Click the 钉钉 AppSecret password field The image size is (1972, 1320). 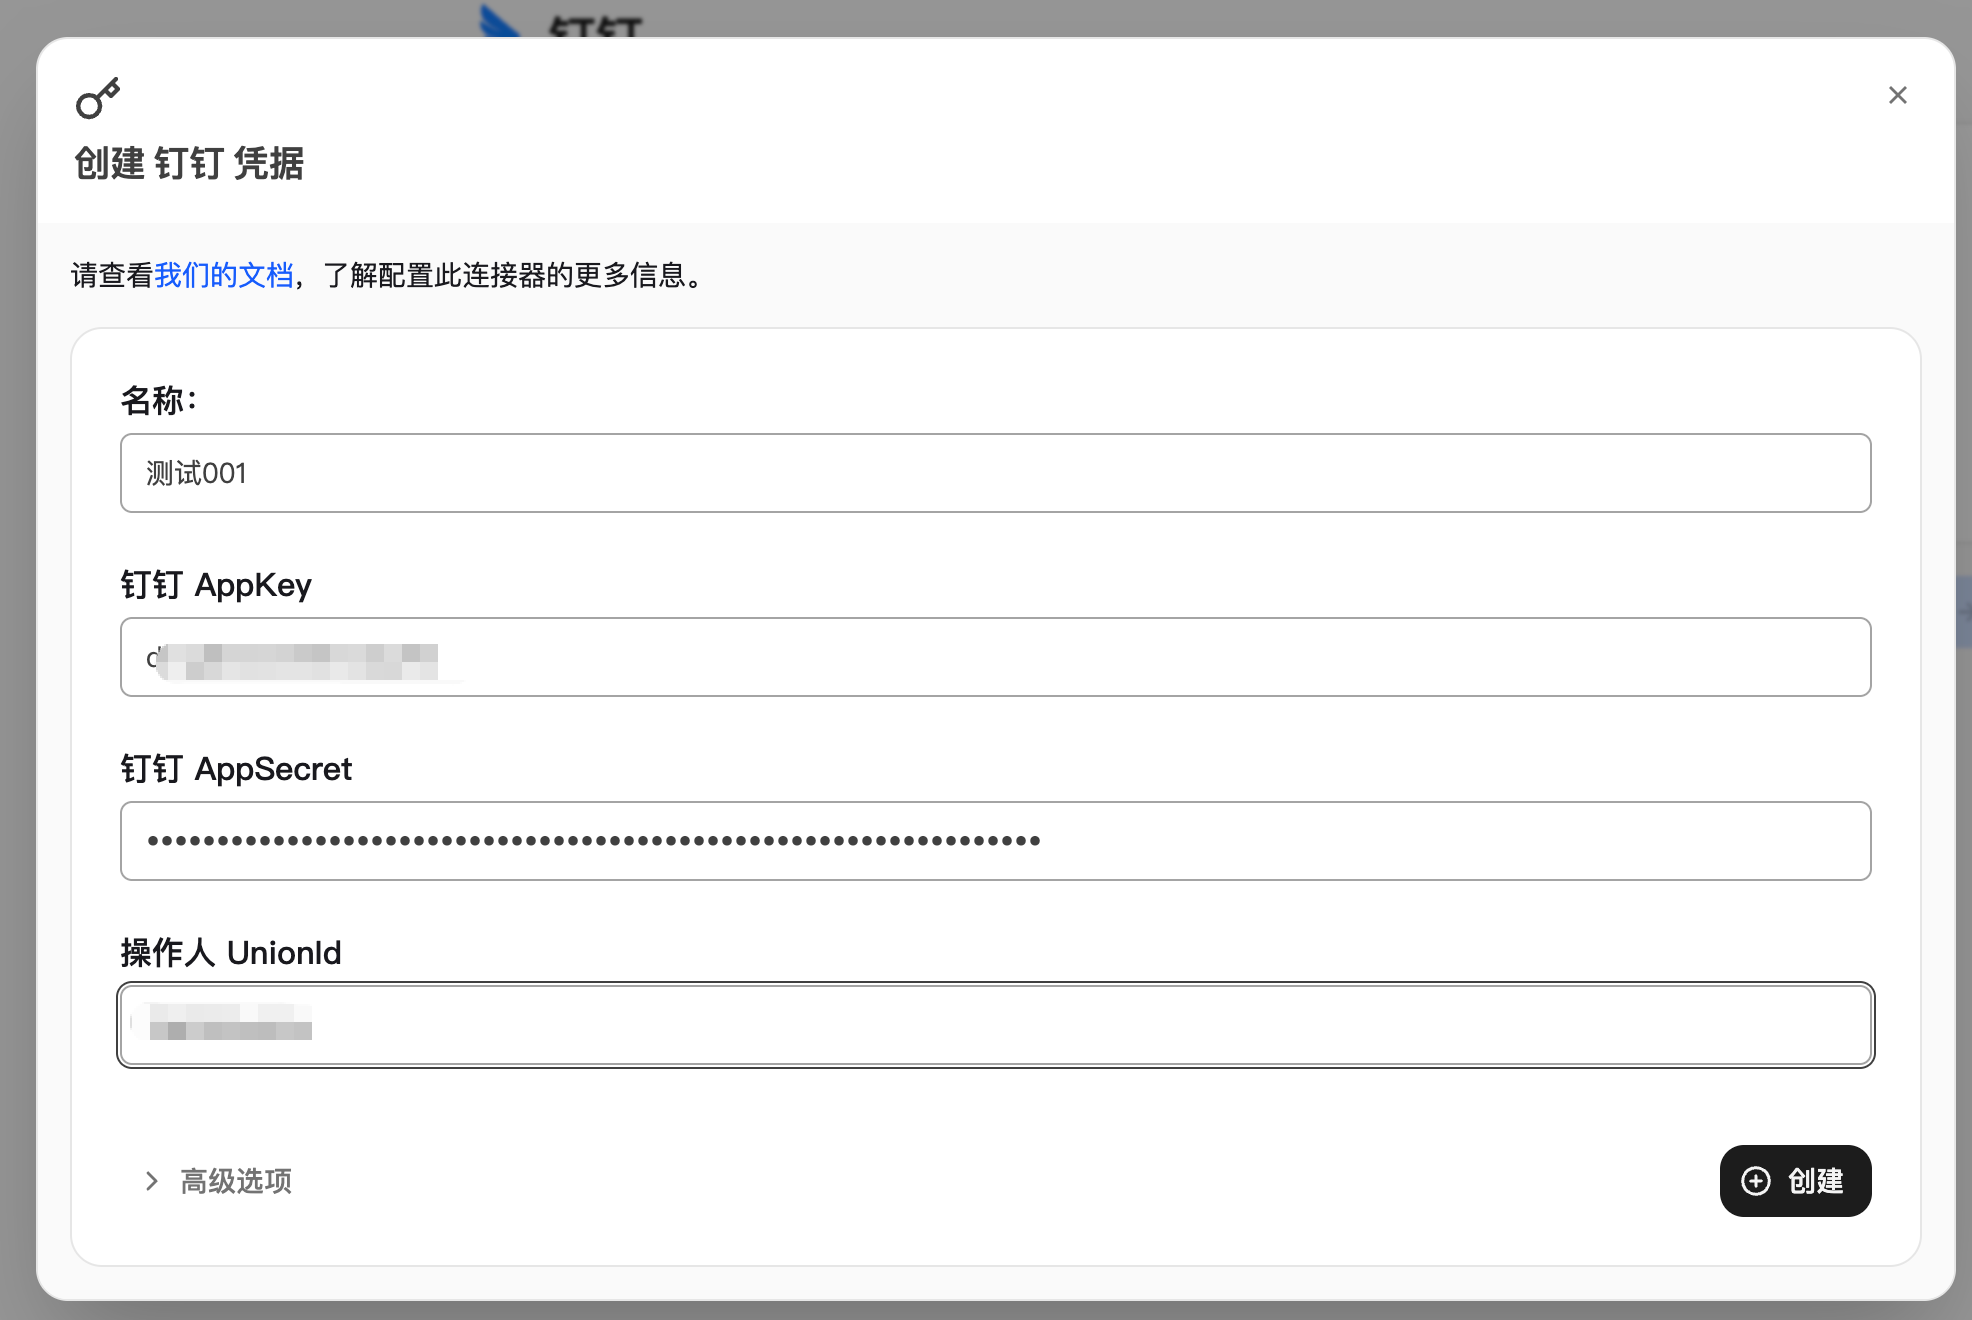[x=995, y=841]
